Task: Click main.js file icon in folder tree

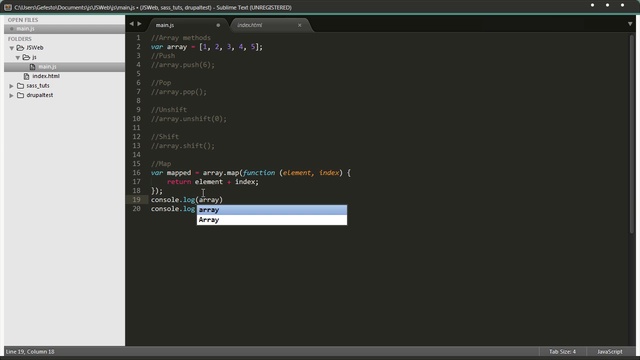Action: coord(32,67)
